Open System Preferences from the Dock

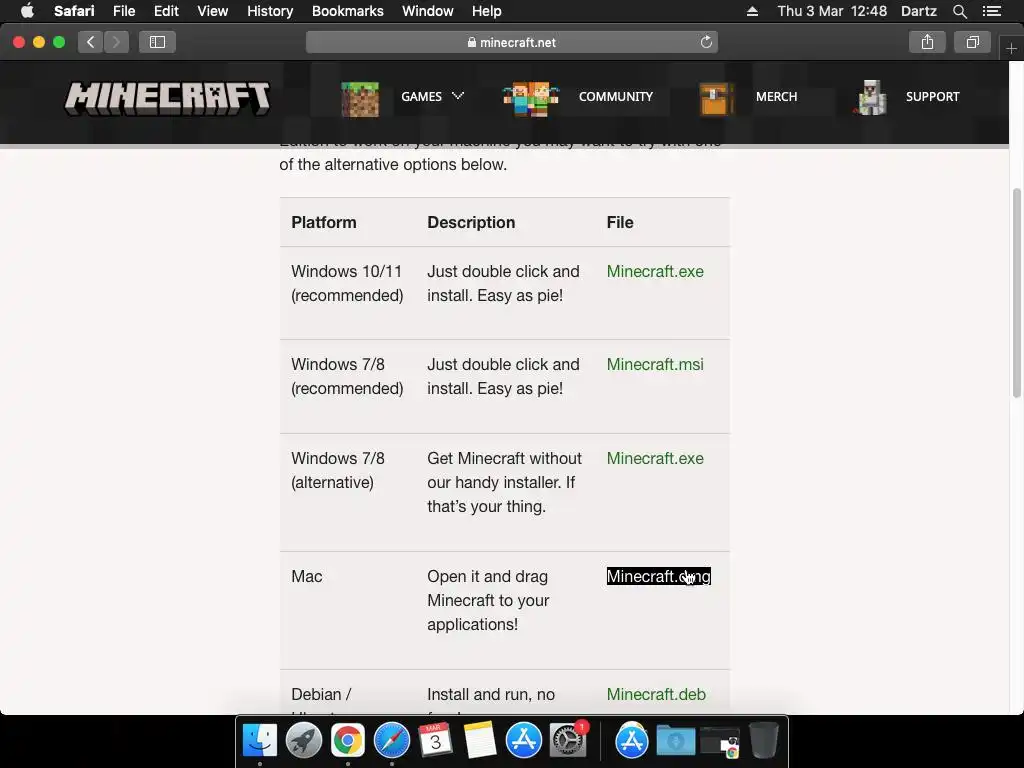(x=568, y=741)
